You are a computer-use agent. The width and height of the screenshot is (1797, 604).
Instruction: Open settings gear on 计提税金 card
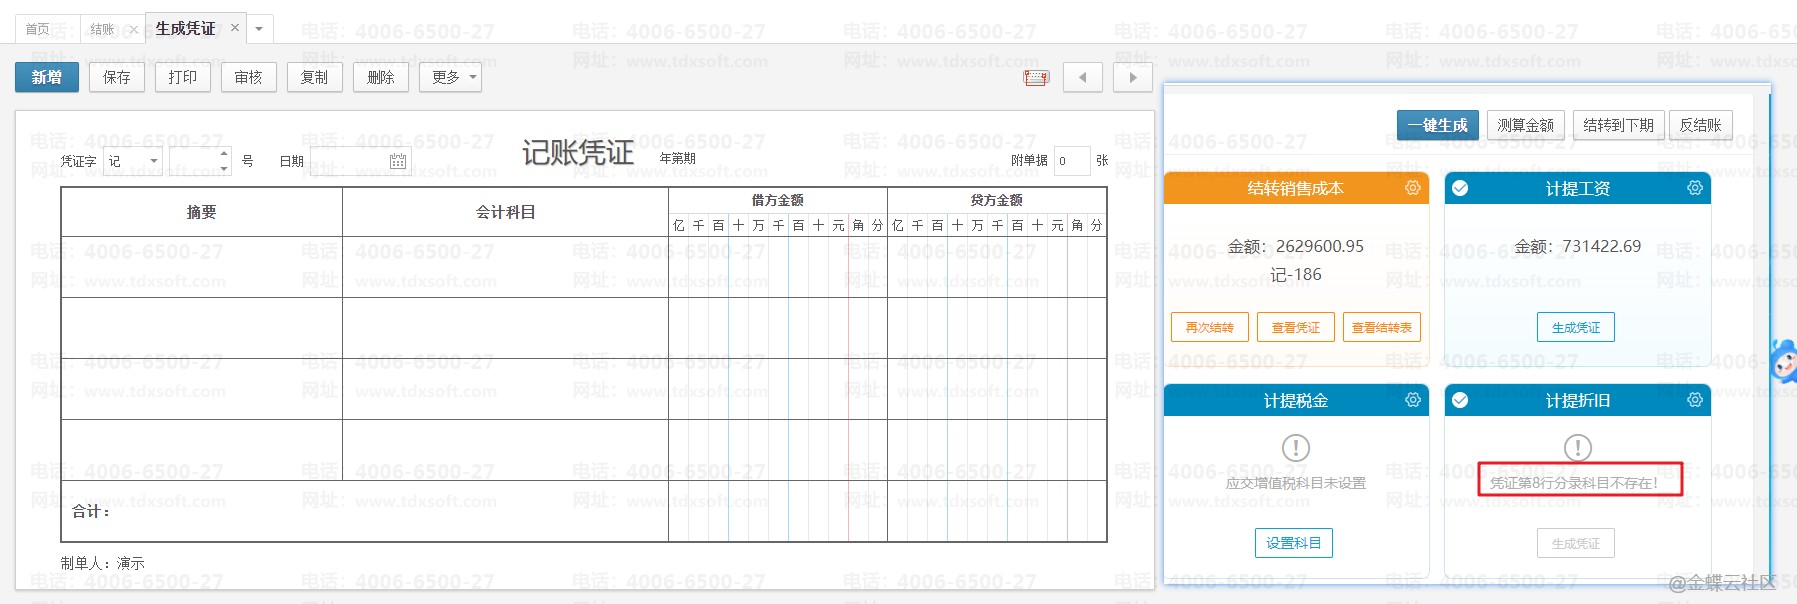[1412, 400]
